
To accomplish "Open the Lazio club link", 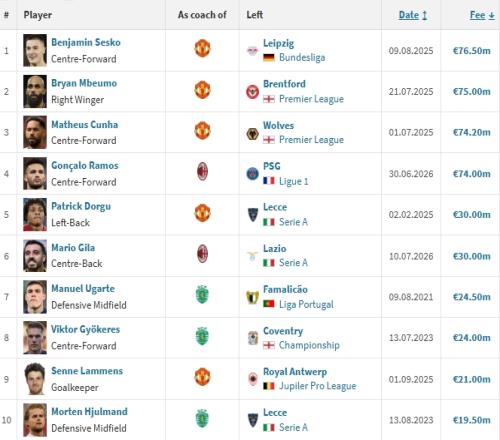I will pos(275,248).
